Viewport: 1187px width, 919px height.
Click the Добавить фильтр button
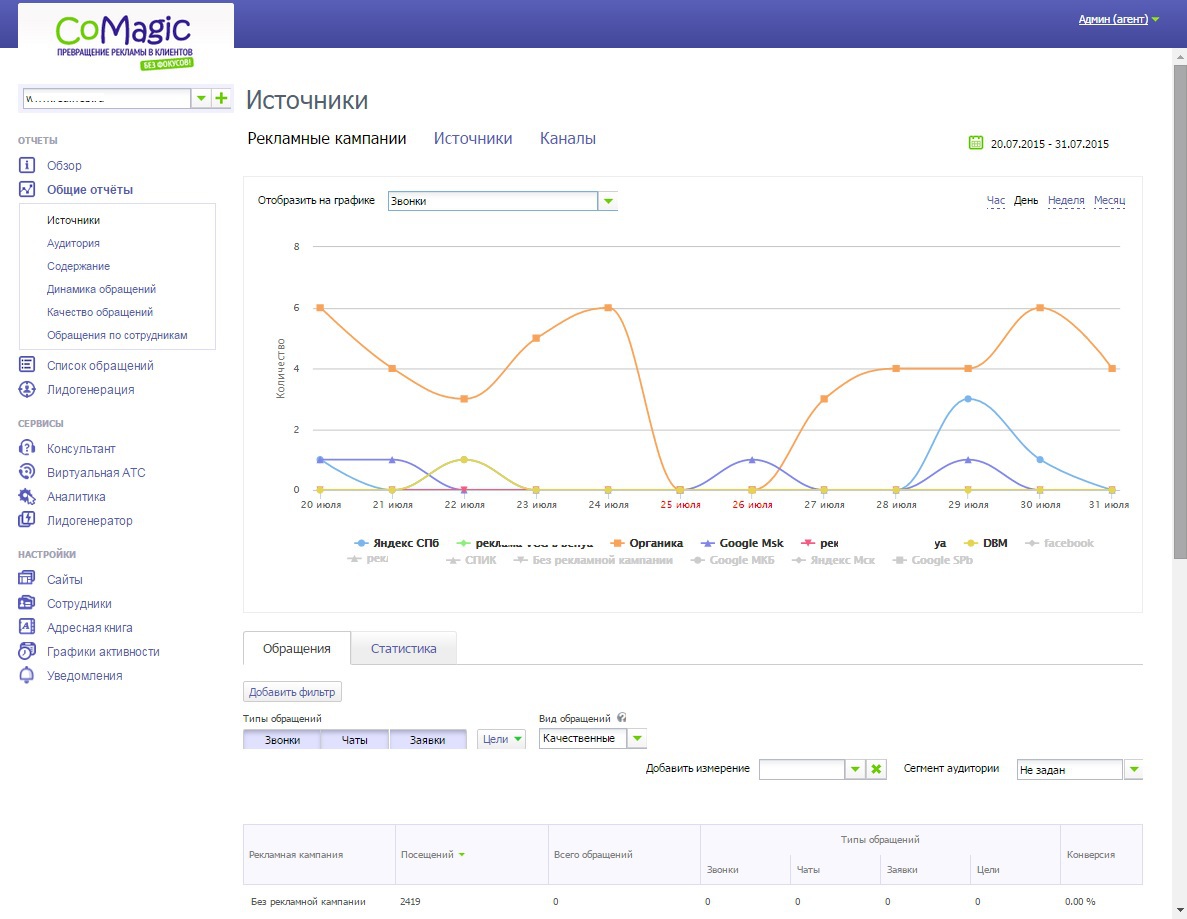(x=292, y=692)
